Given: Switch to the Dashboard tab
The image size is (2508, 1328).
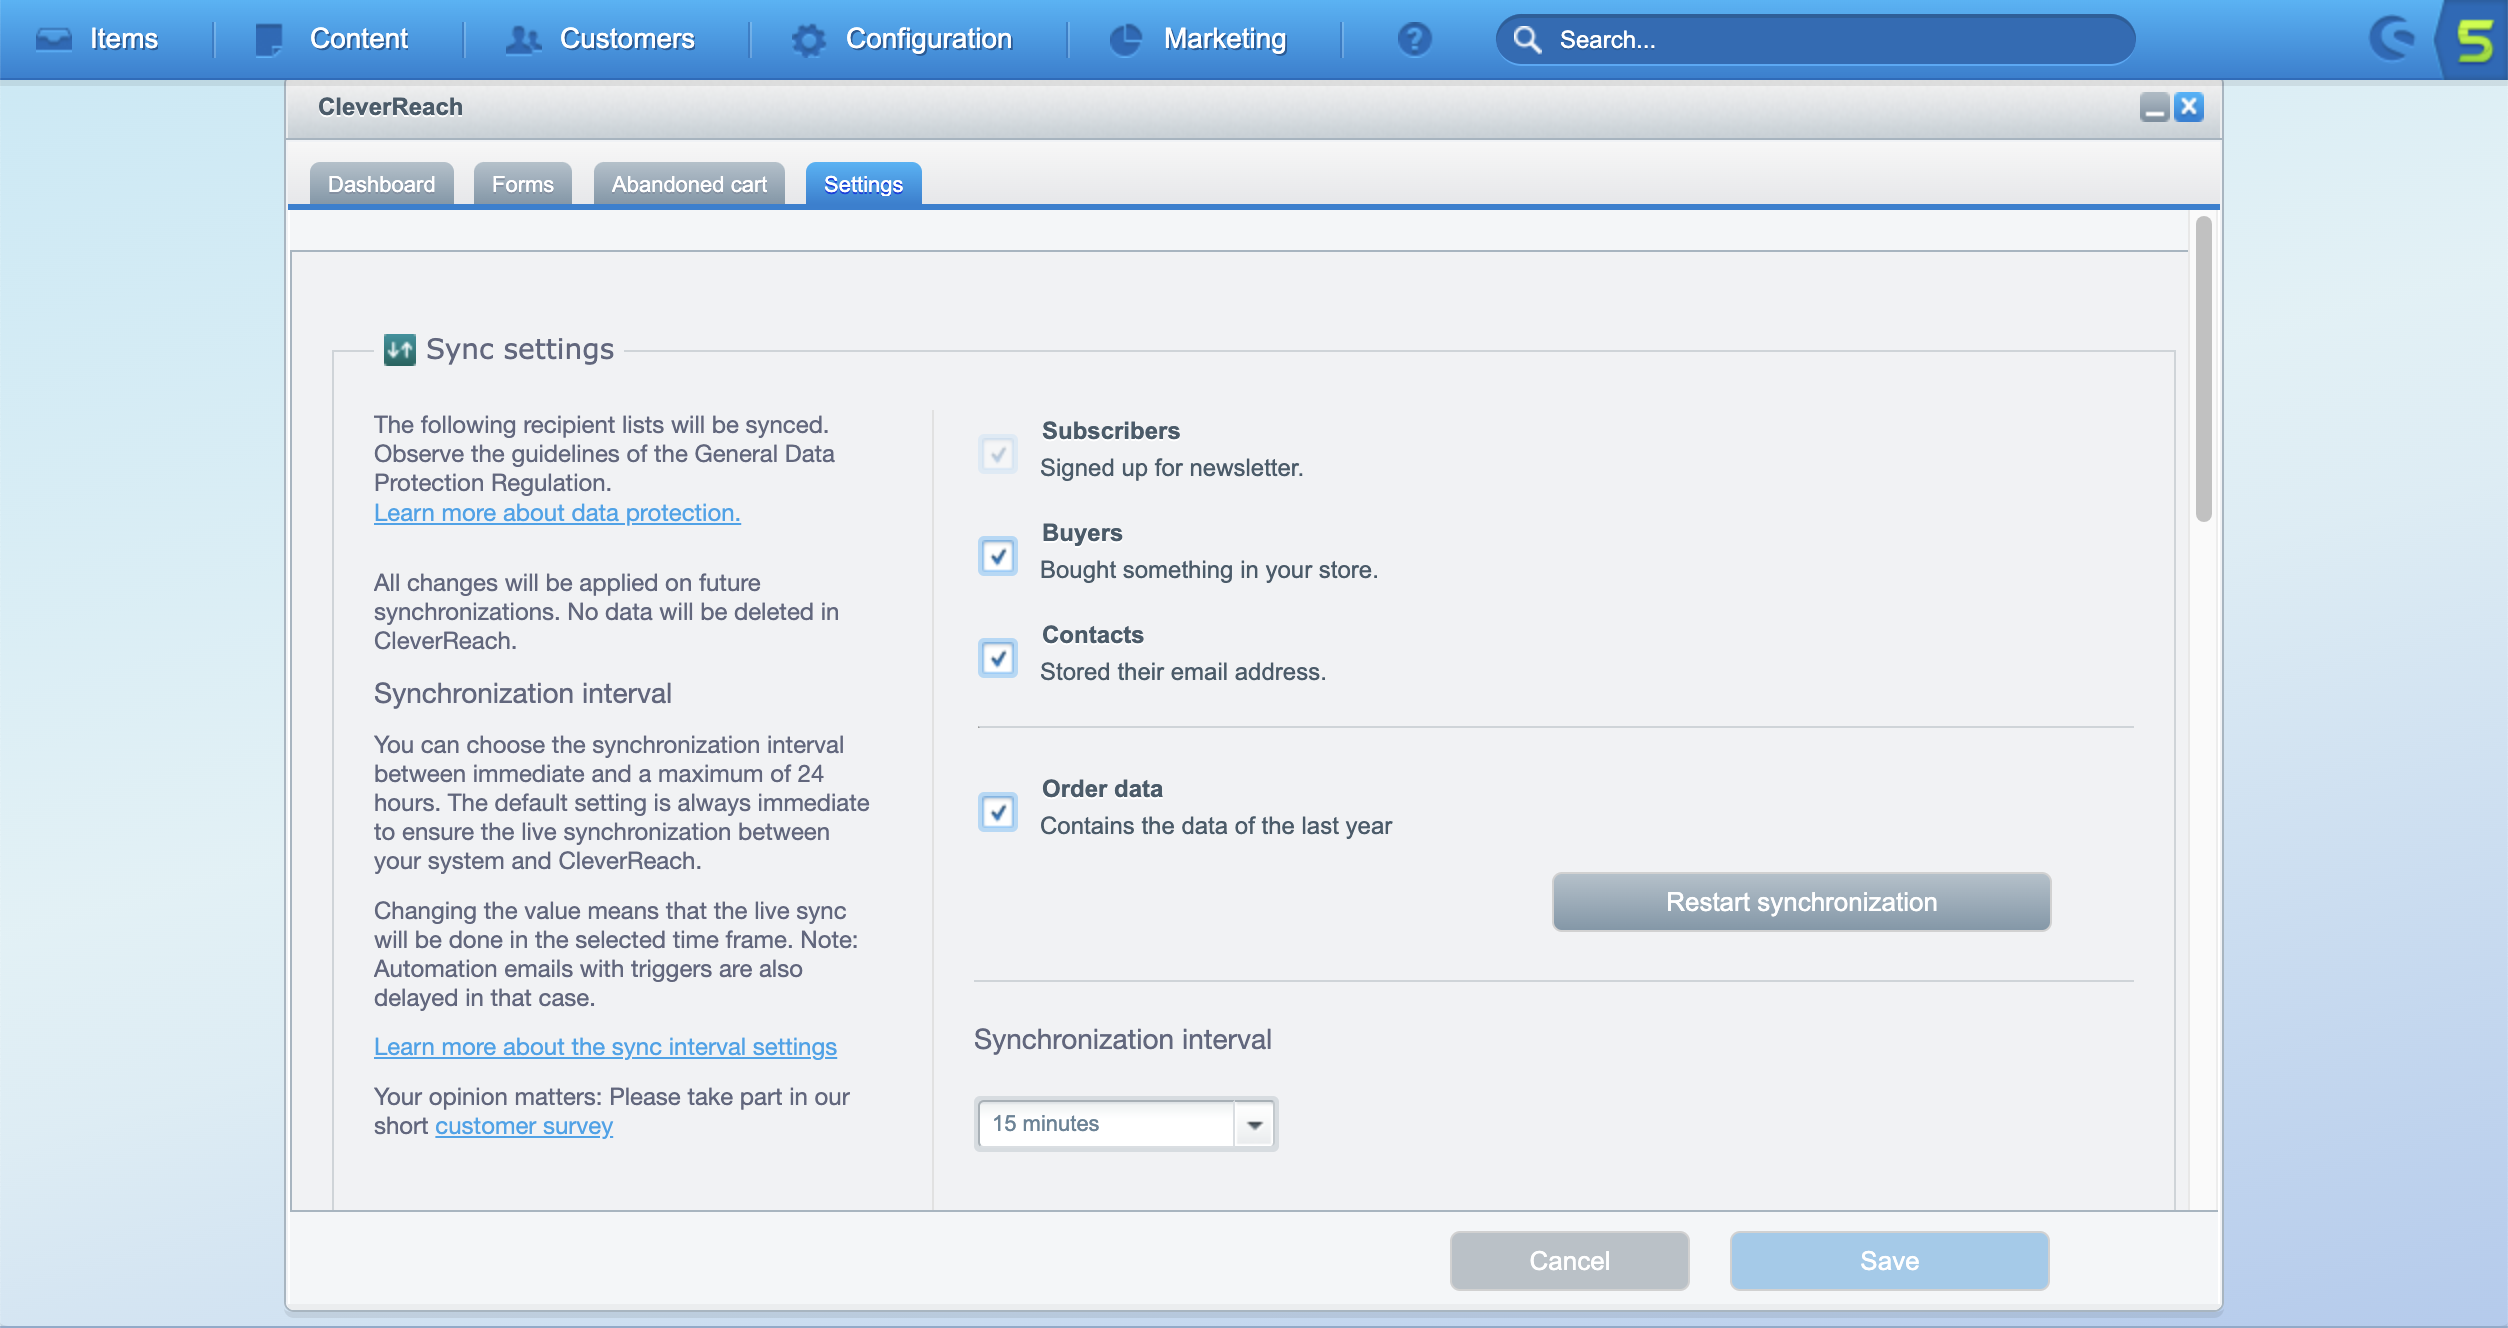Looking at the screenshot, I should (381, 184).
